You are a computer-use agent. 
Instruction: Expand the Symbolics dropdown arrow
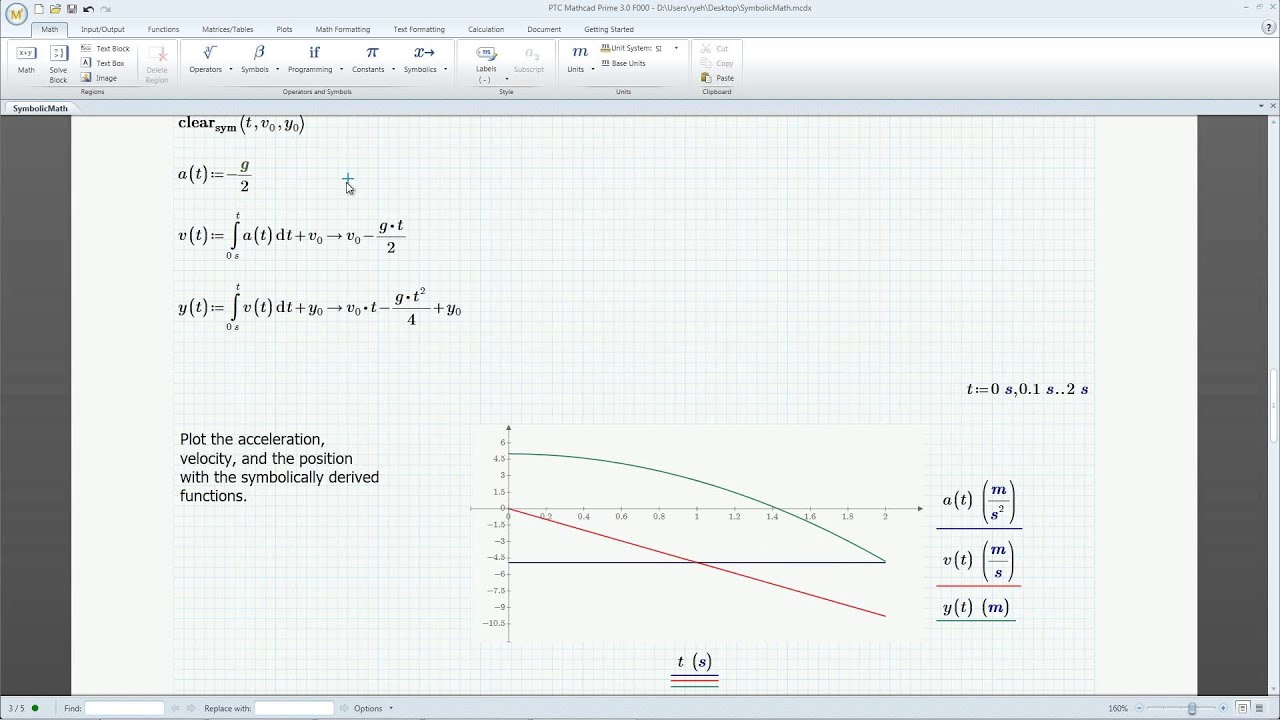coord(445,70)
